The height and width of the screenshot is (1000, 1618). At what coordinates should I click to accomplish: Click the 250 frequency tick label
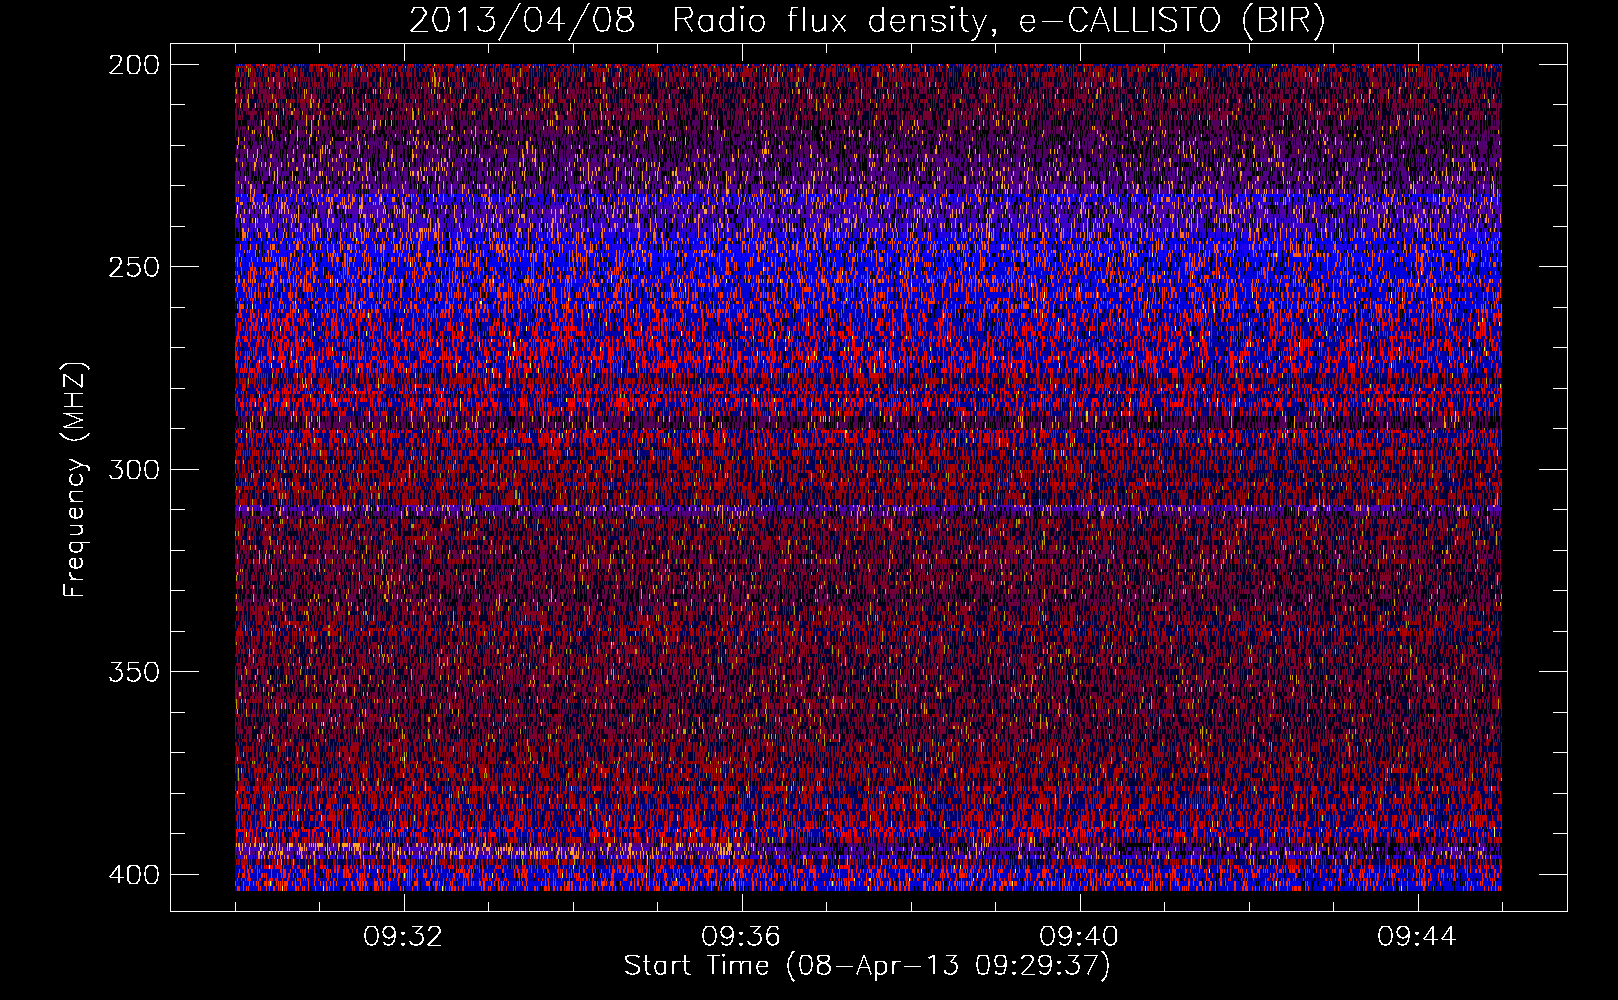pos(133,267)
